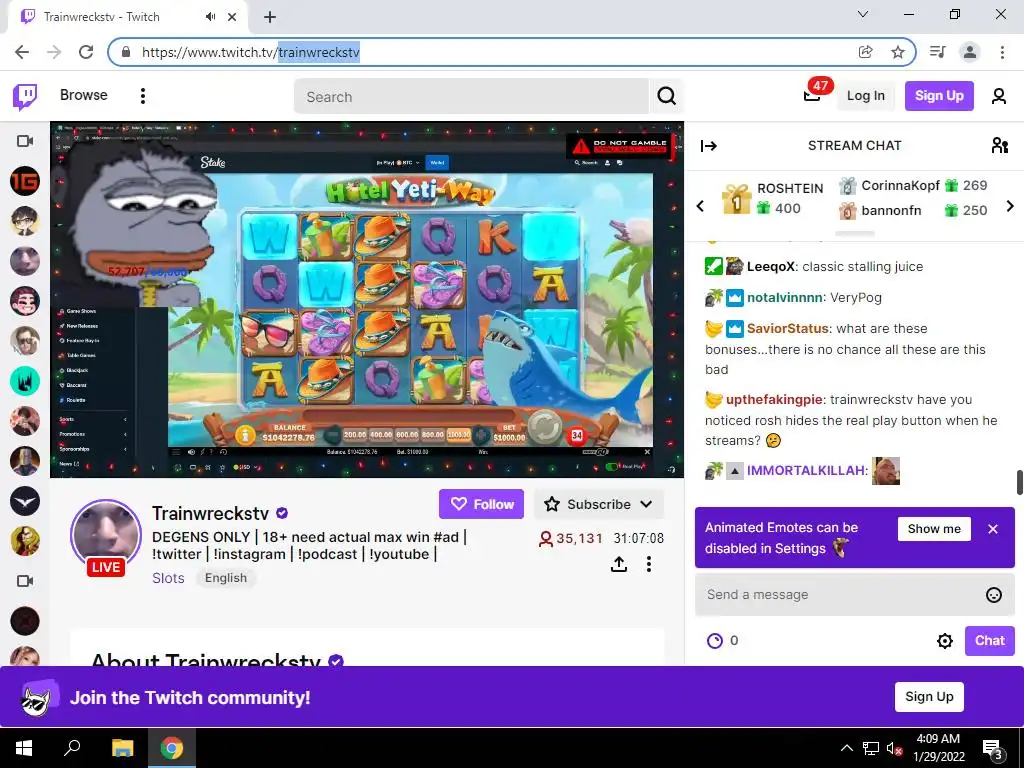Open Windows taskbar search
The width and height of the screenshot is (1024, 768).
pyautogui.click(x=72, y=748)
